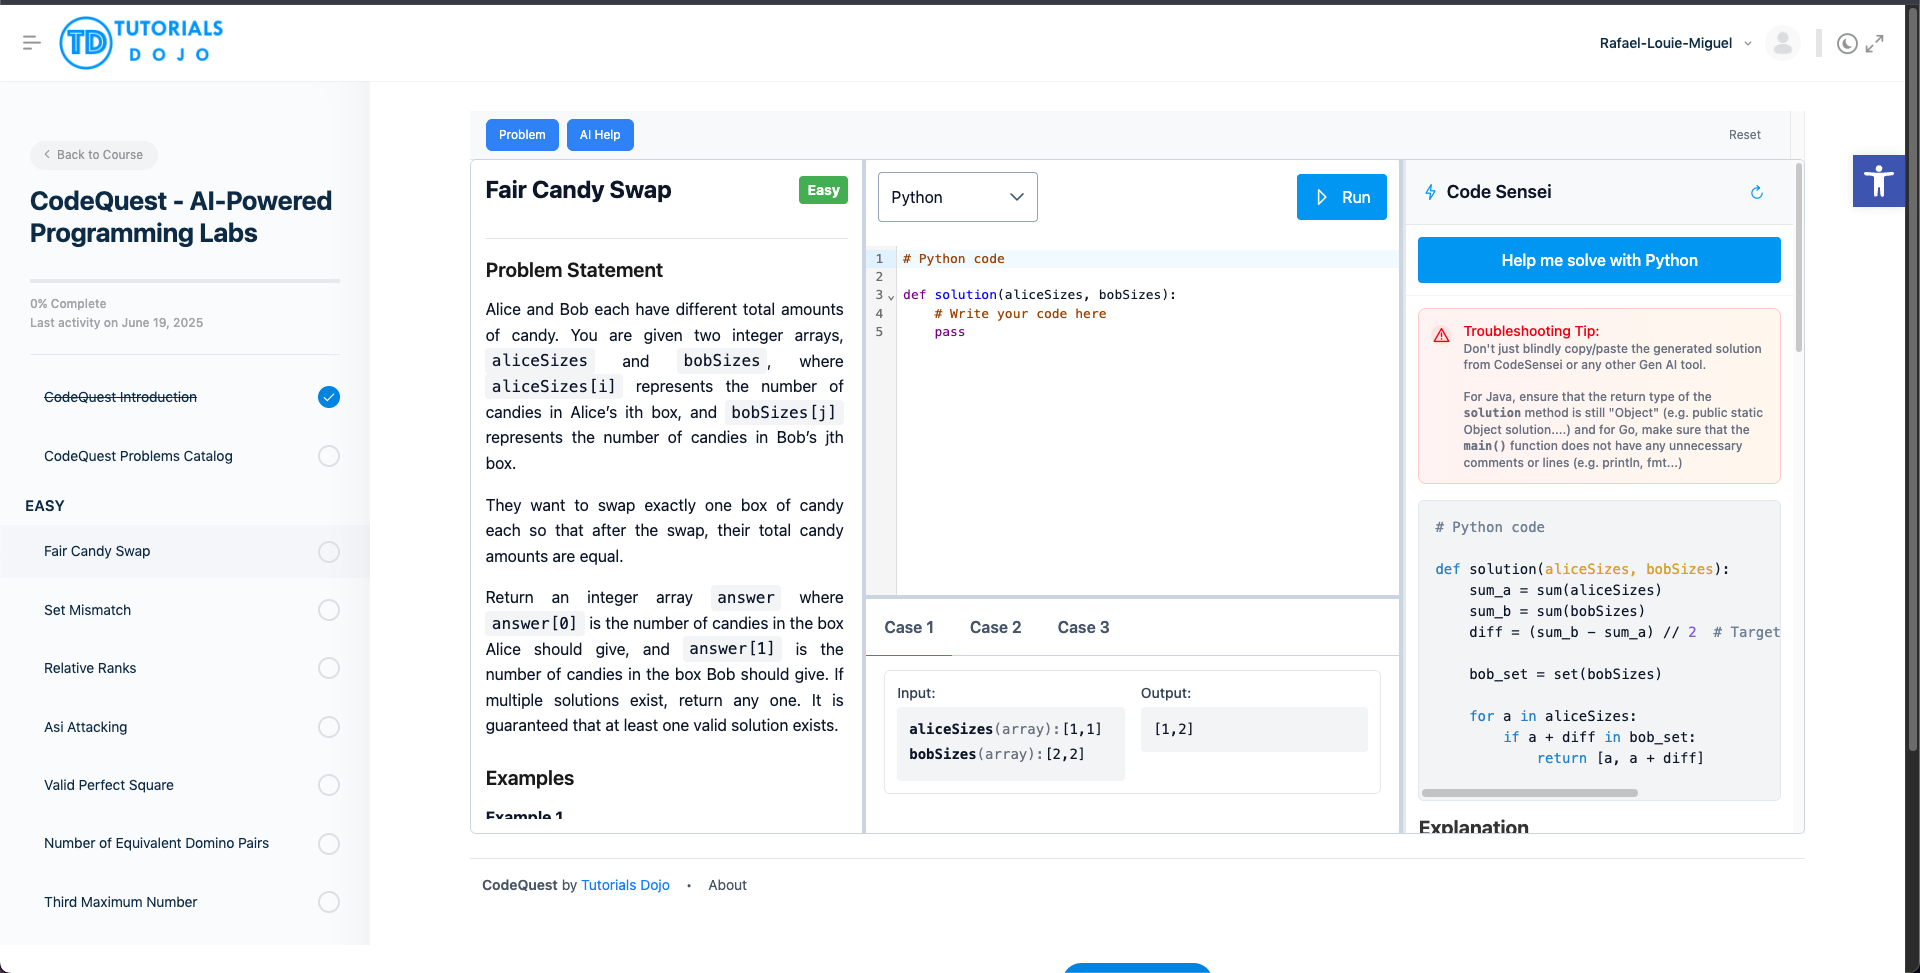Click the Run button

[1341, 197]
